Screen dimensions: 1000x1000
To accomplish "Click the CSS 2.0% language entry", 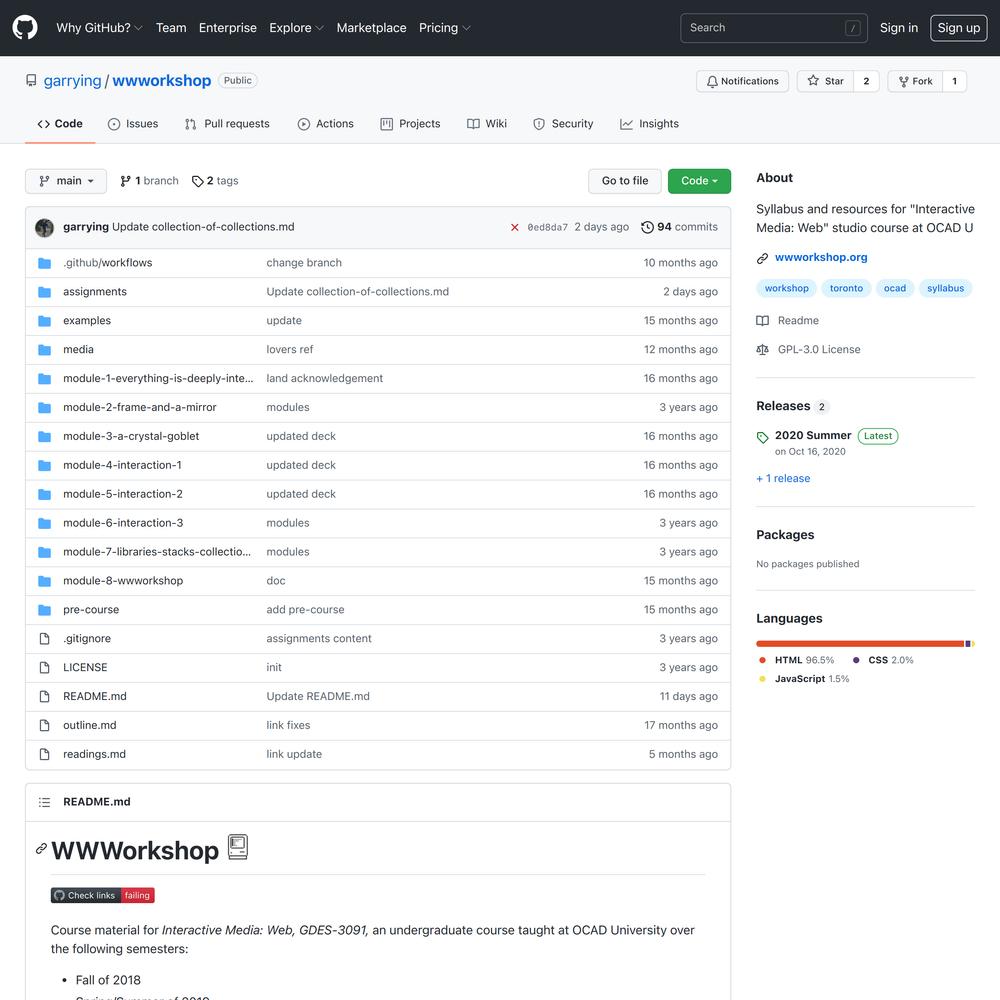I will 883,660.
